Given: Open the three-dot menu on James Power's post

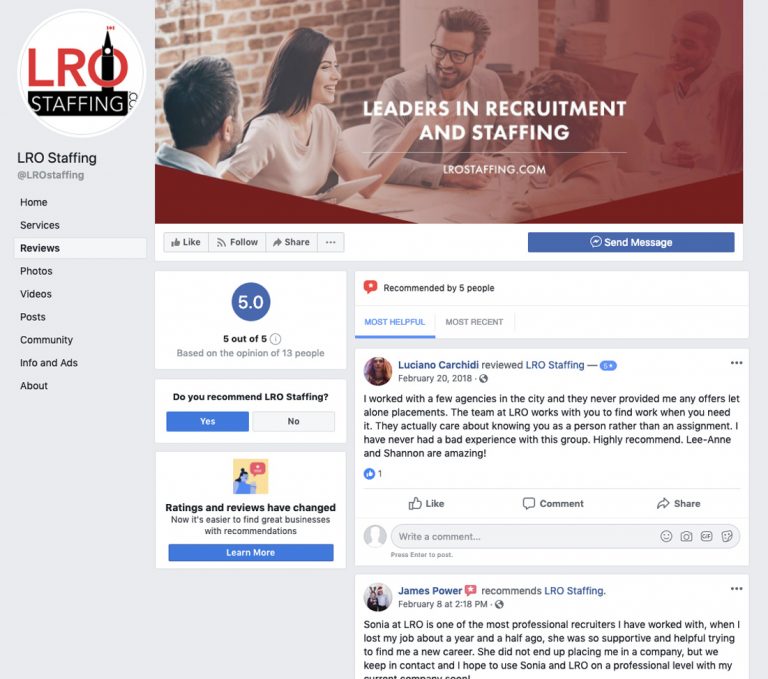Looking at the screenshot, I should [x=736, y=589].
